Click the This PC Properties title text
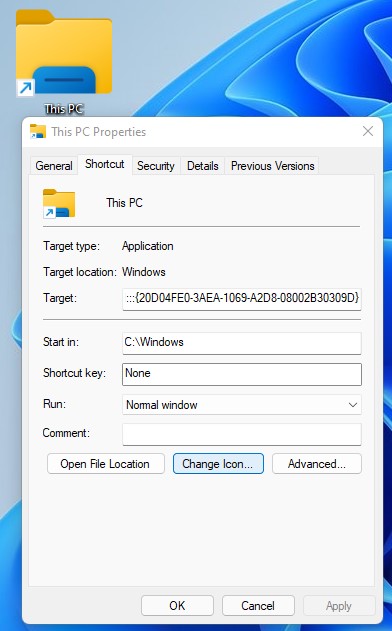This screenshot has height=631, width=392. click(x=99, y=132)
